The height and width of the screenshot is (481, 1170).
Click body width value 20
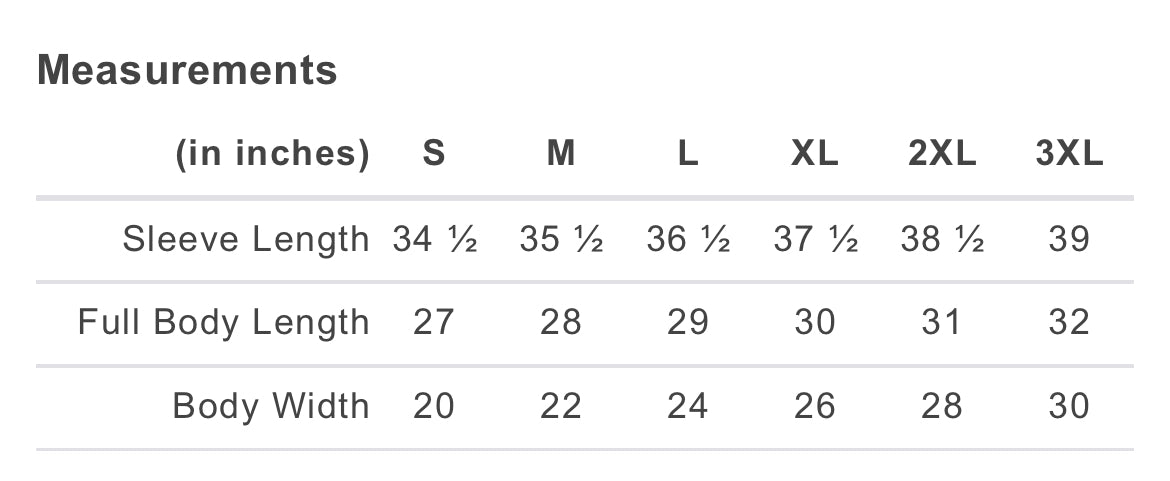pos(434,406)
